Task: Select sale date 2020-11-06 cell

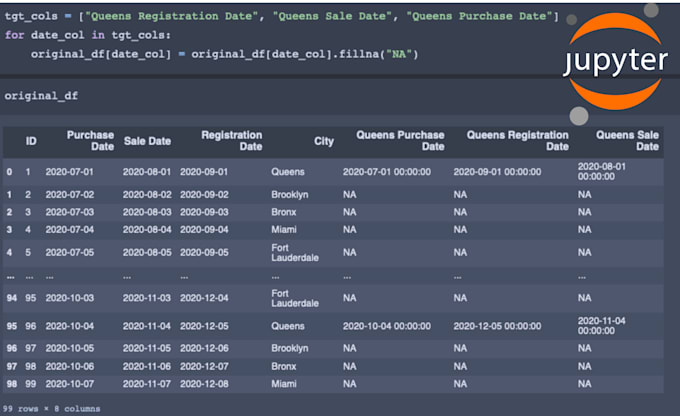Action: coord(147,366)
